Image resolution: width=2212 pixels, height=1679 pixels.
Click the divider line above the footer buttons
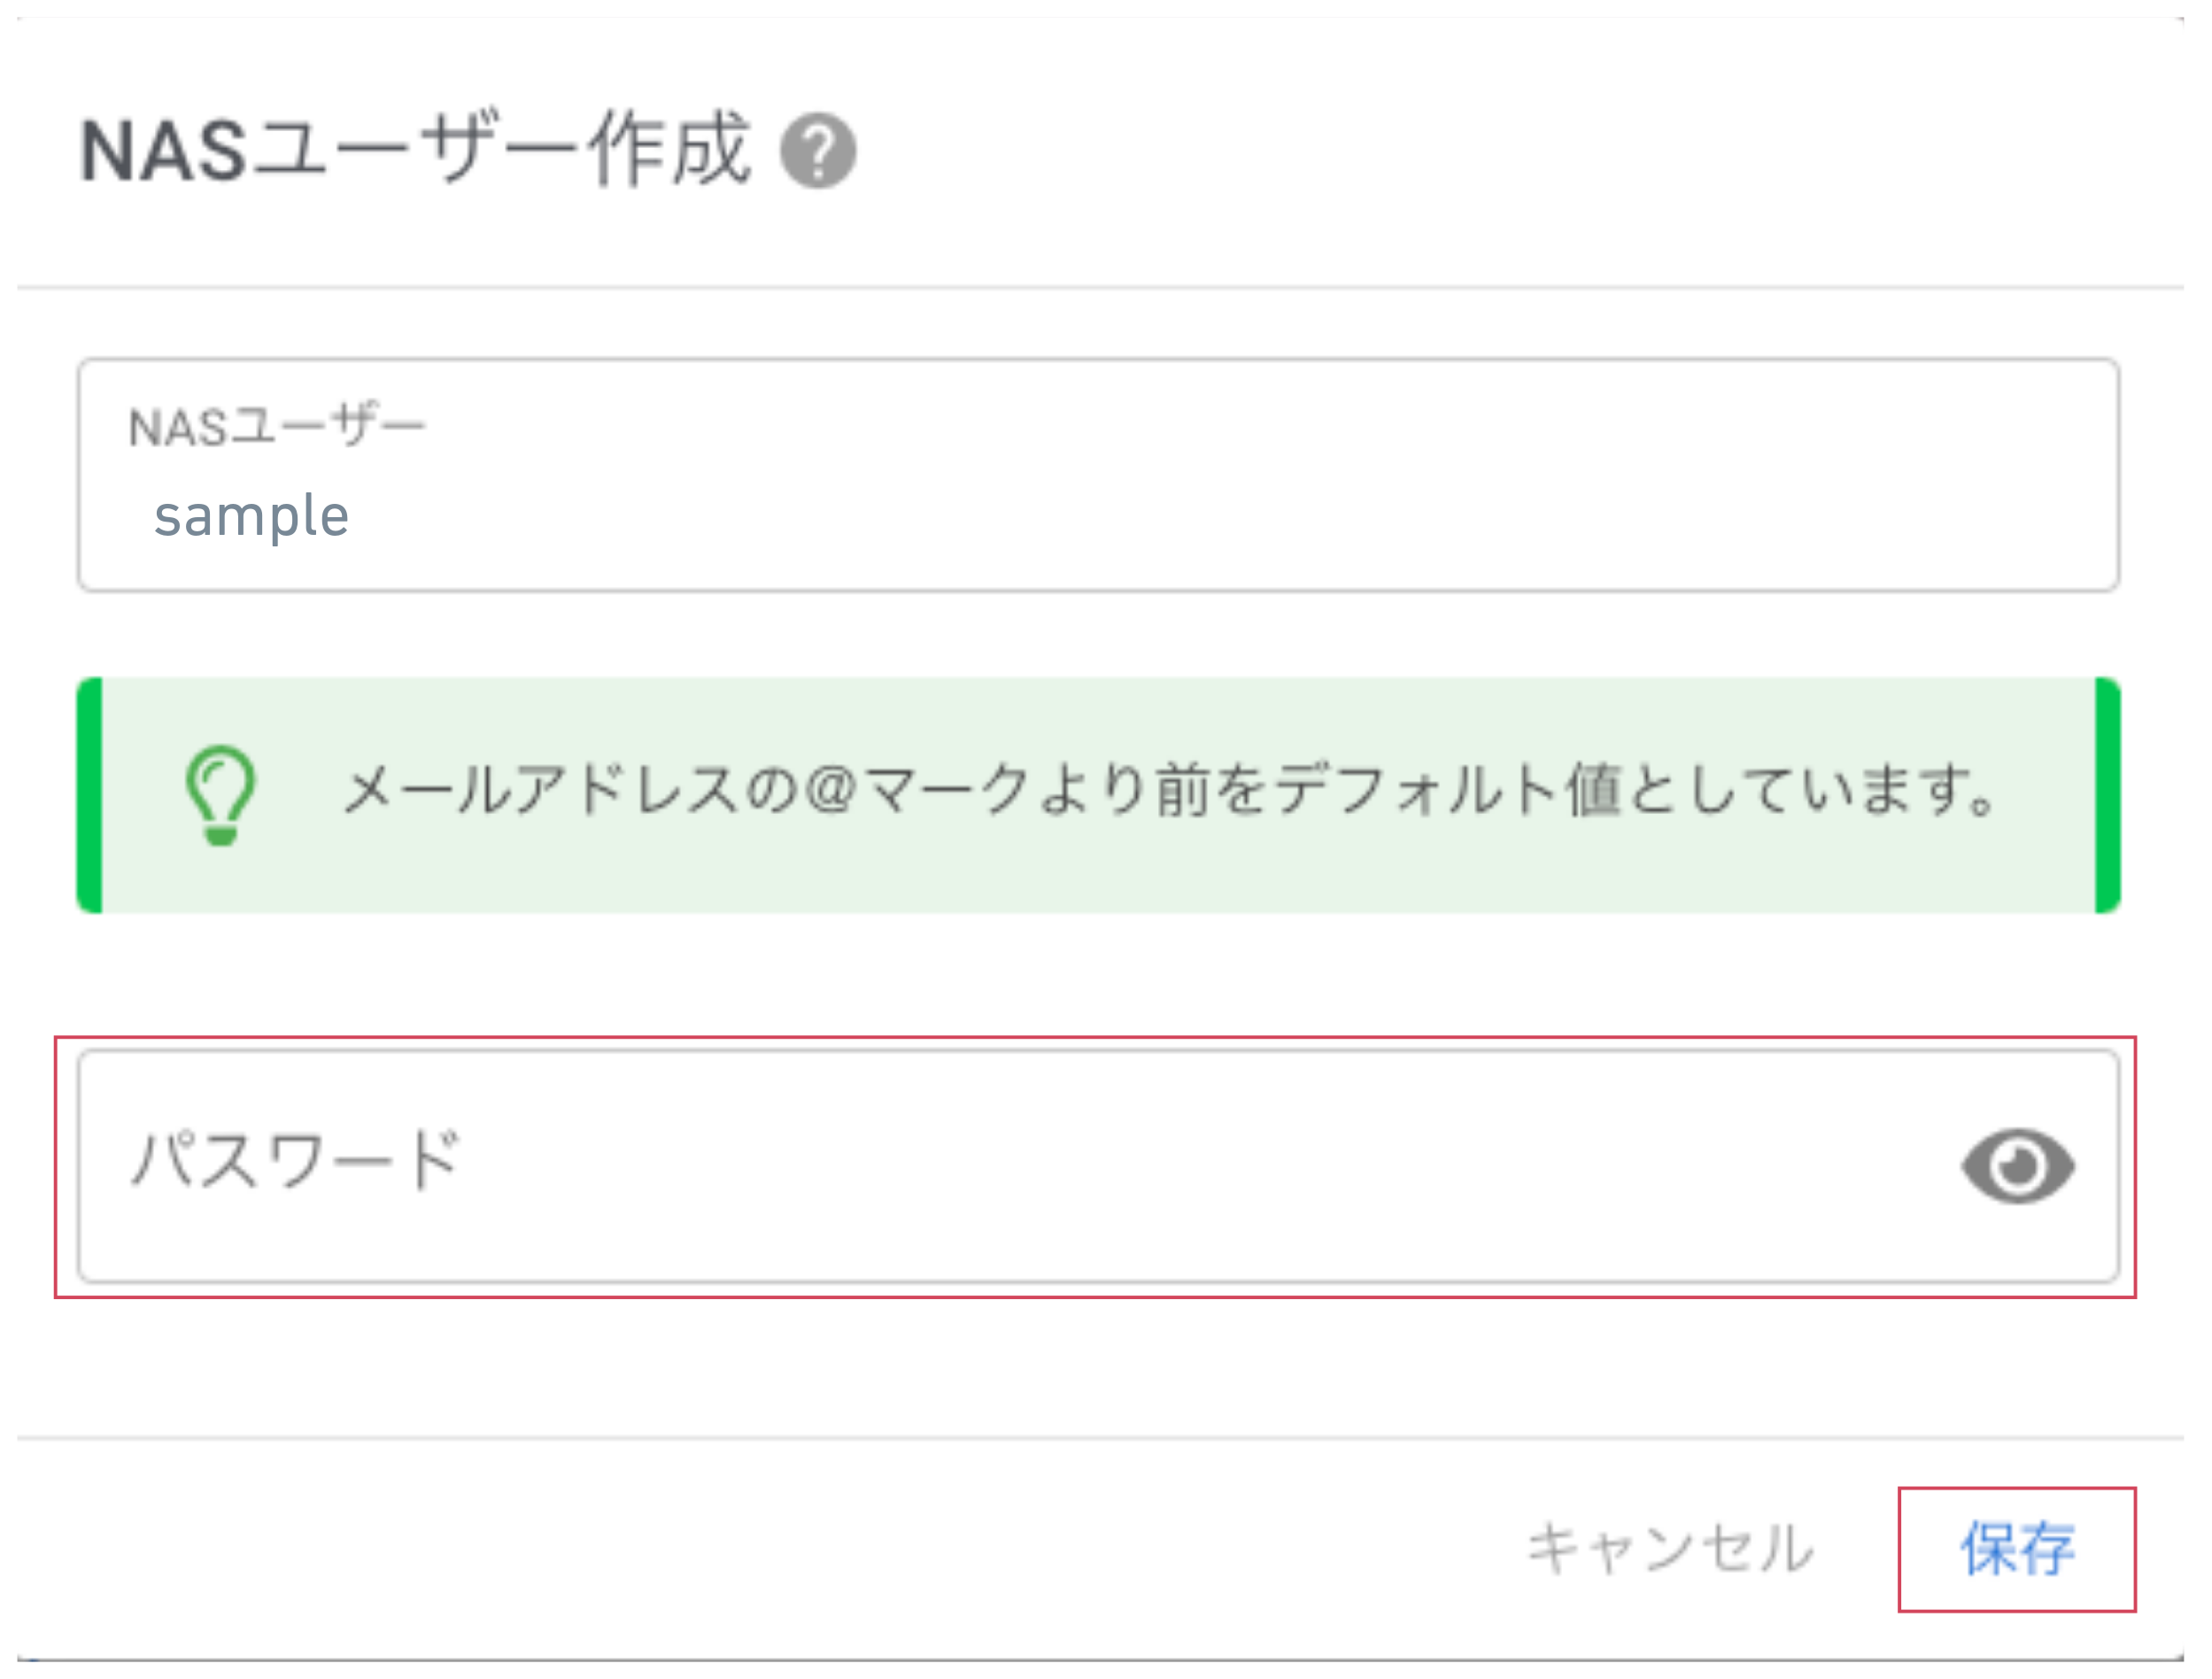1100,1438
